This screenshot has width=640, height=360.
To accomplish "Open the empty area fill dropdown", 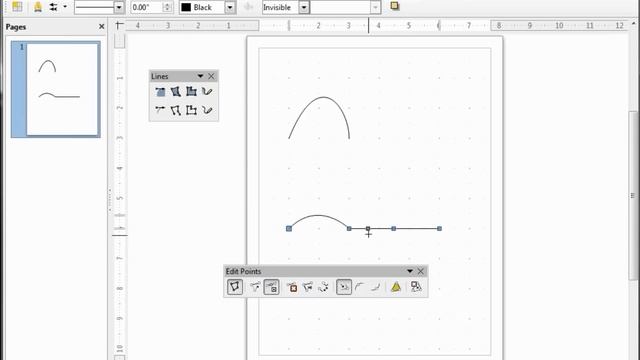I will tap(376, 7).
